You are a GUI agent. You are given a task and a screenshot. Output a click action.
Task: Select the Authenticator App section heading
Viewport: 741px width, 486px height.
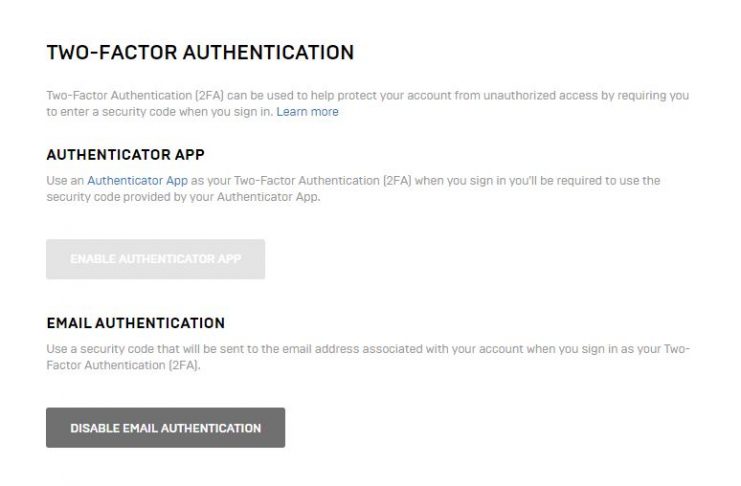click(x=126, y=155)
